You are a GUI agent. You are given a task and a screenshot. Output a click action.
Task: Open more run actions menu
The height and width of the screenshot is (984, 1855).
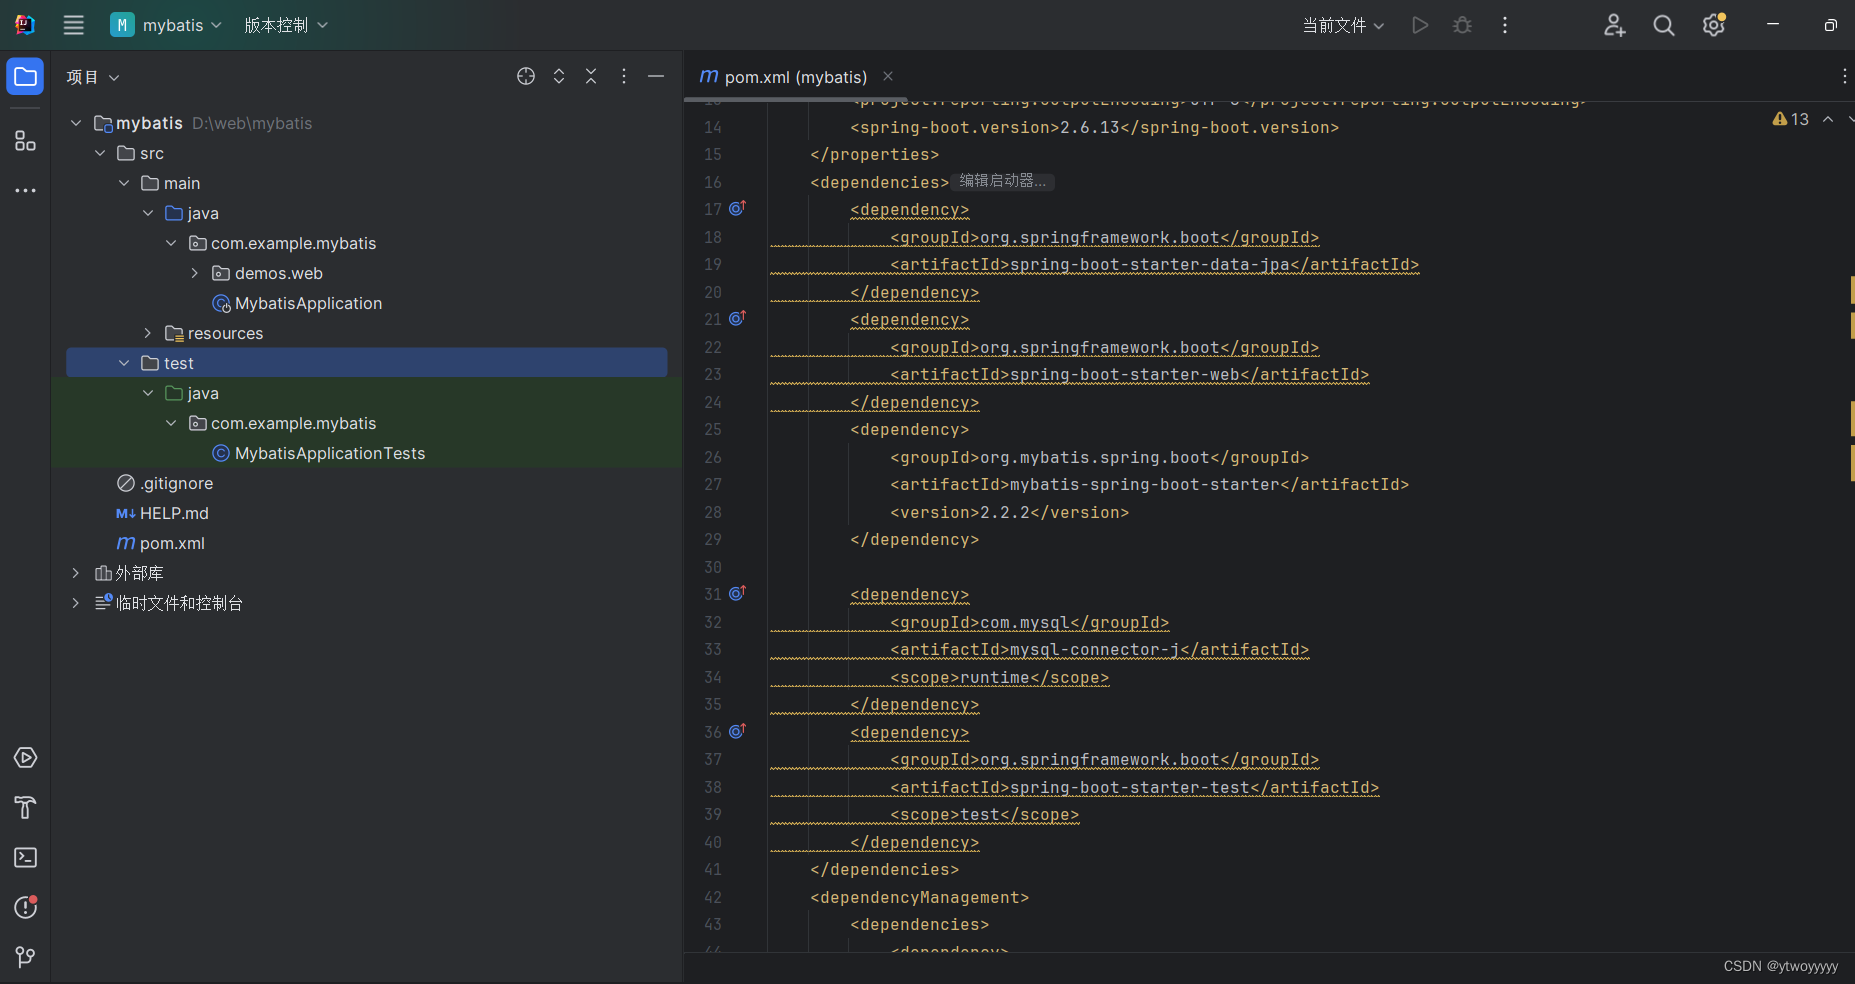point(1504,25)
